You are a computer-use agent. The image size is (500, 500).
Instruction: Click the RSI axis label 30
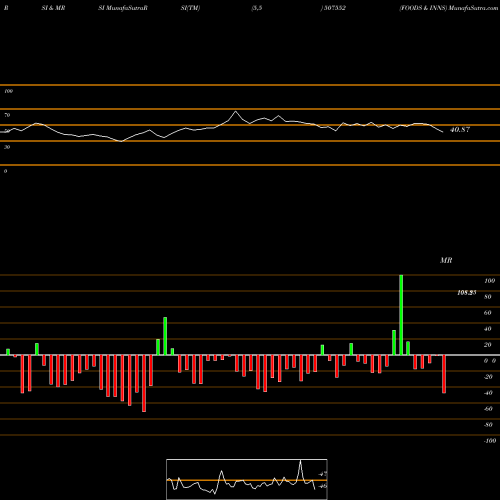click(7, 147)
